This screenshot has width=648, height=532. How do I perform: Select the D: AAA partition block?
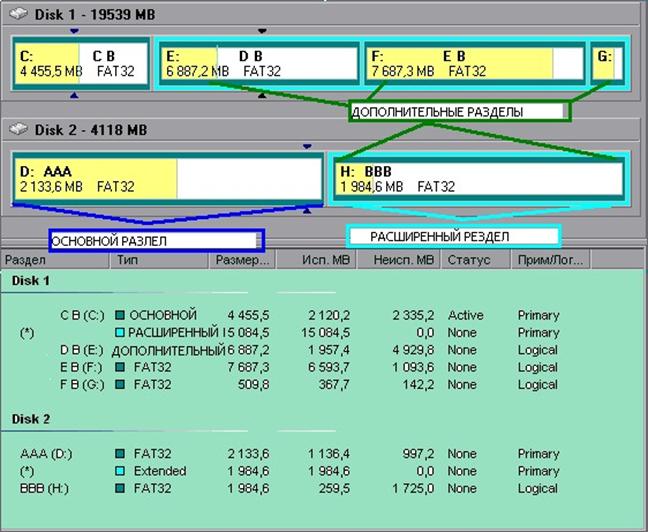[168, 179]
